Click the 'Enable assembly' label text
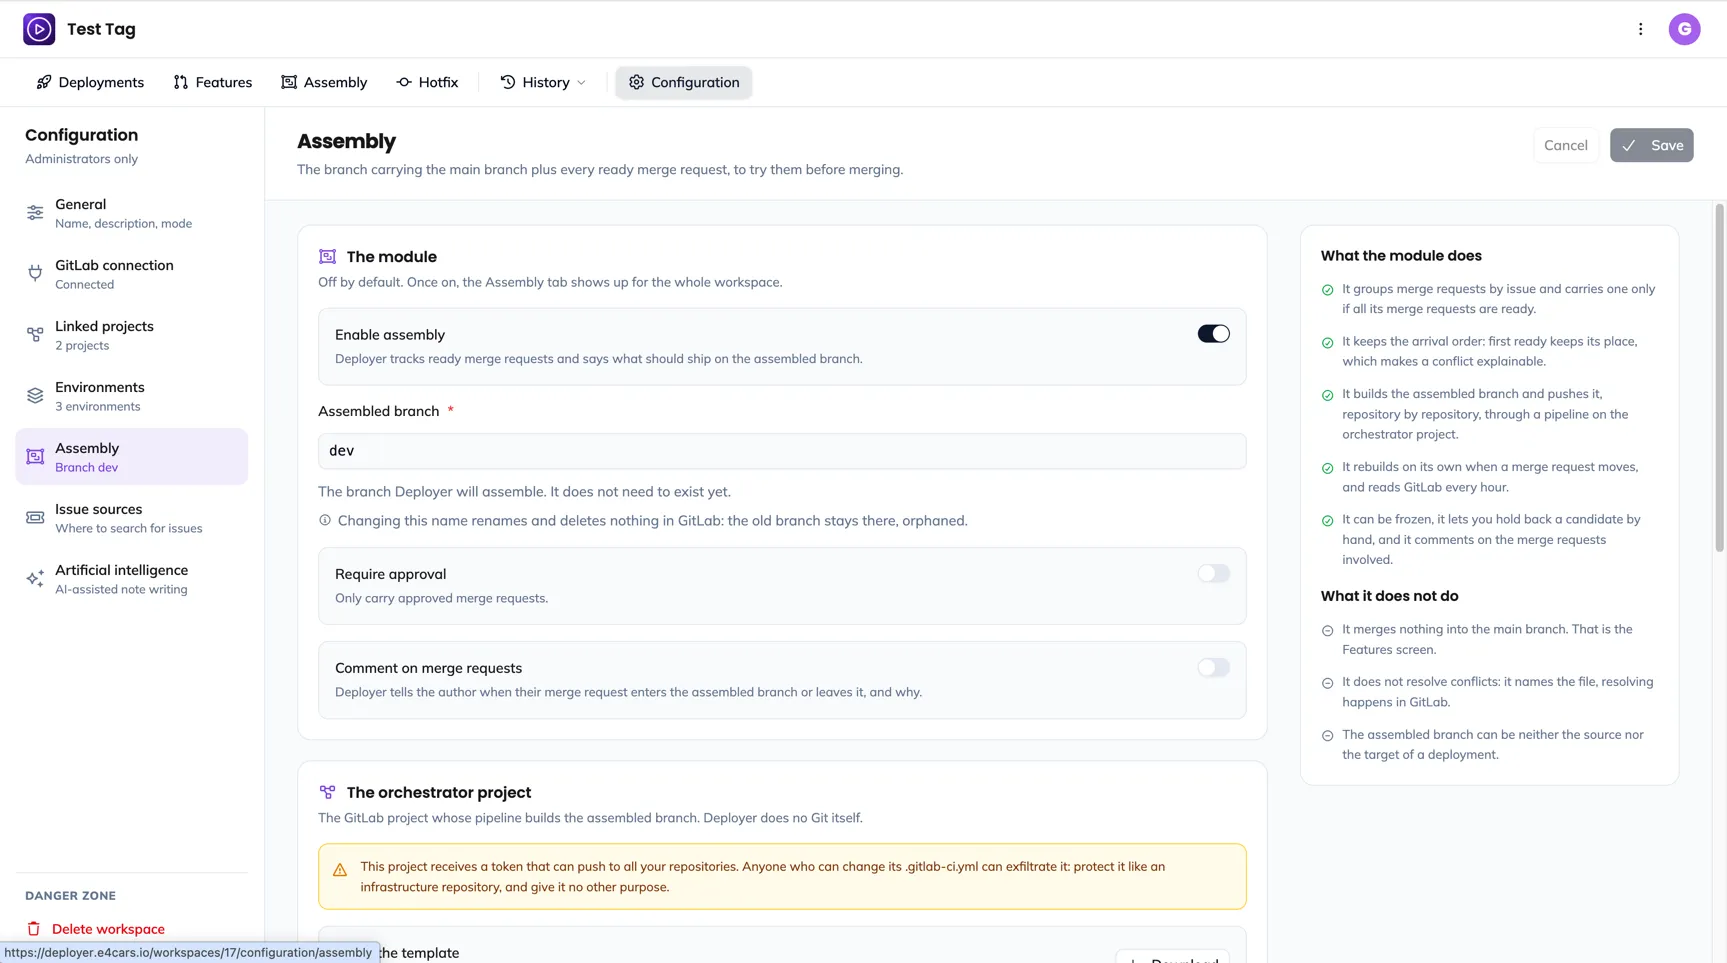1727x963 pixels. [x=390, y=335]
